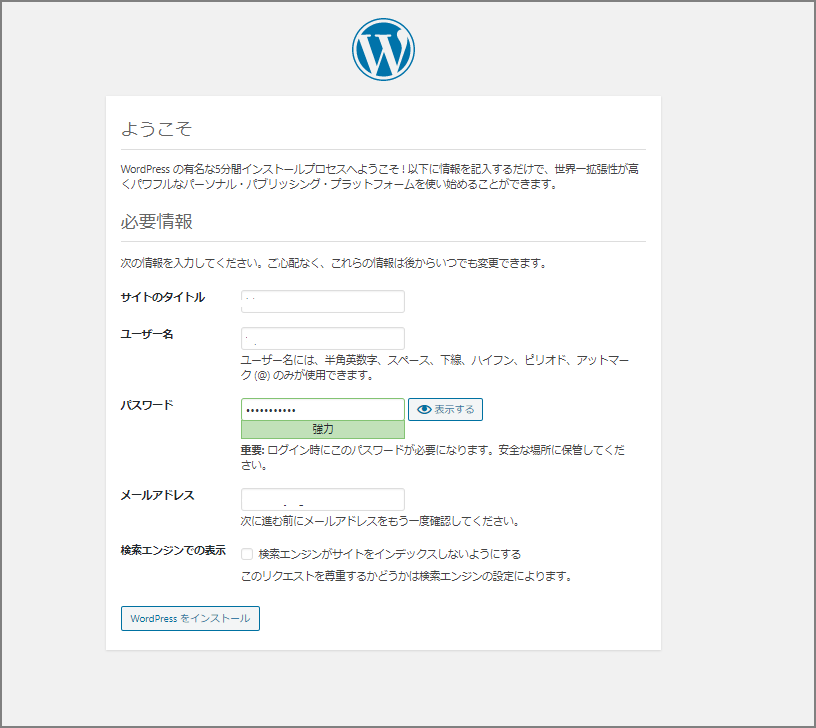Show the password using the eye button
Image resolution: width=816 pixels, height=728 pixels.
point(445,409)
